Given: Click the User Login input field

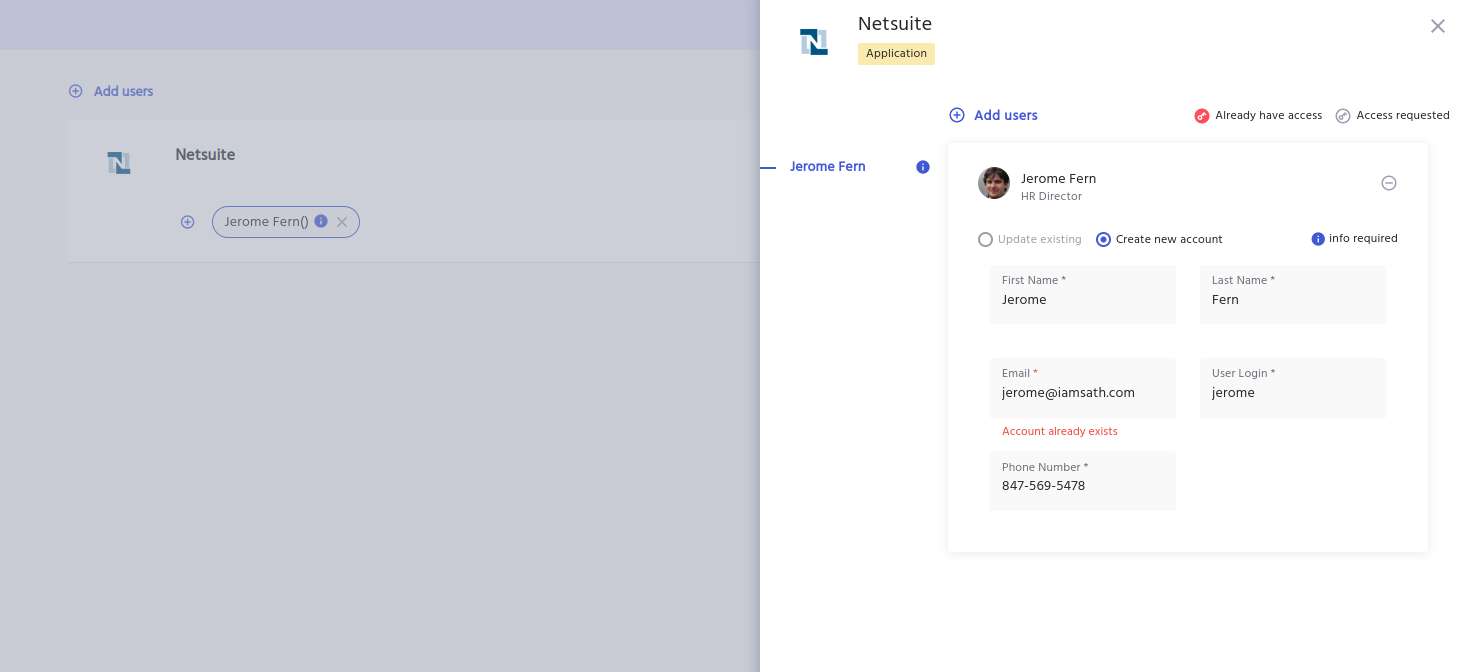Looking at the screenshot, I should 1292,393.
